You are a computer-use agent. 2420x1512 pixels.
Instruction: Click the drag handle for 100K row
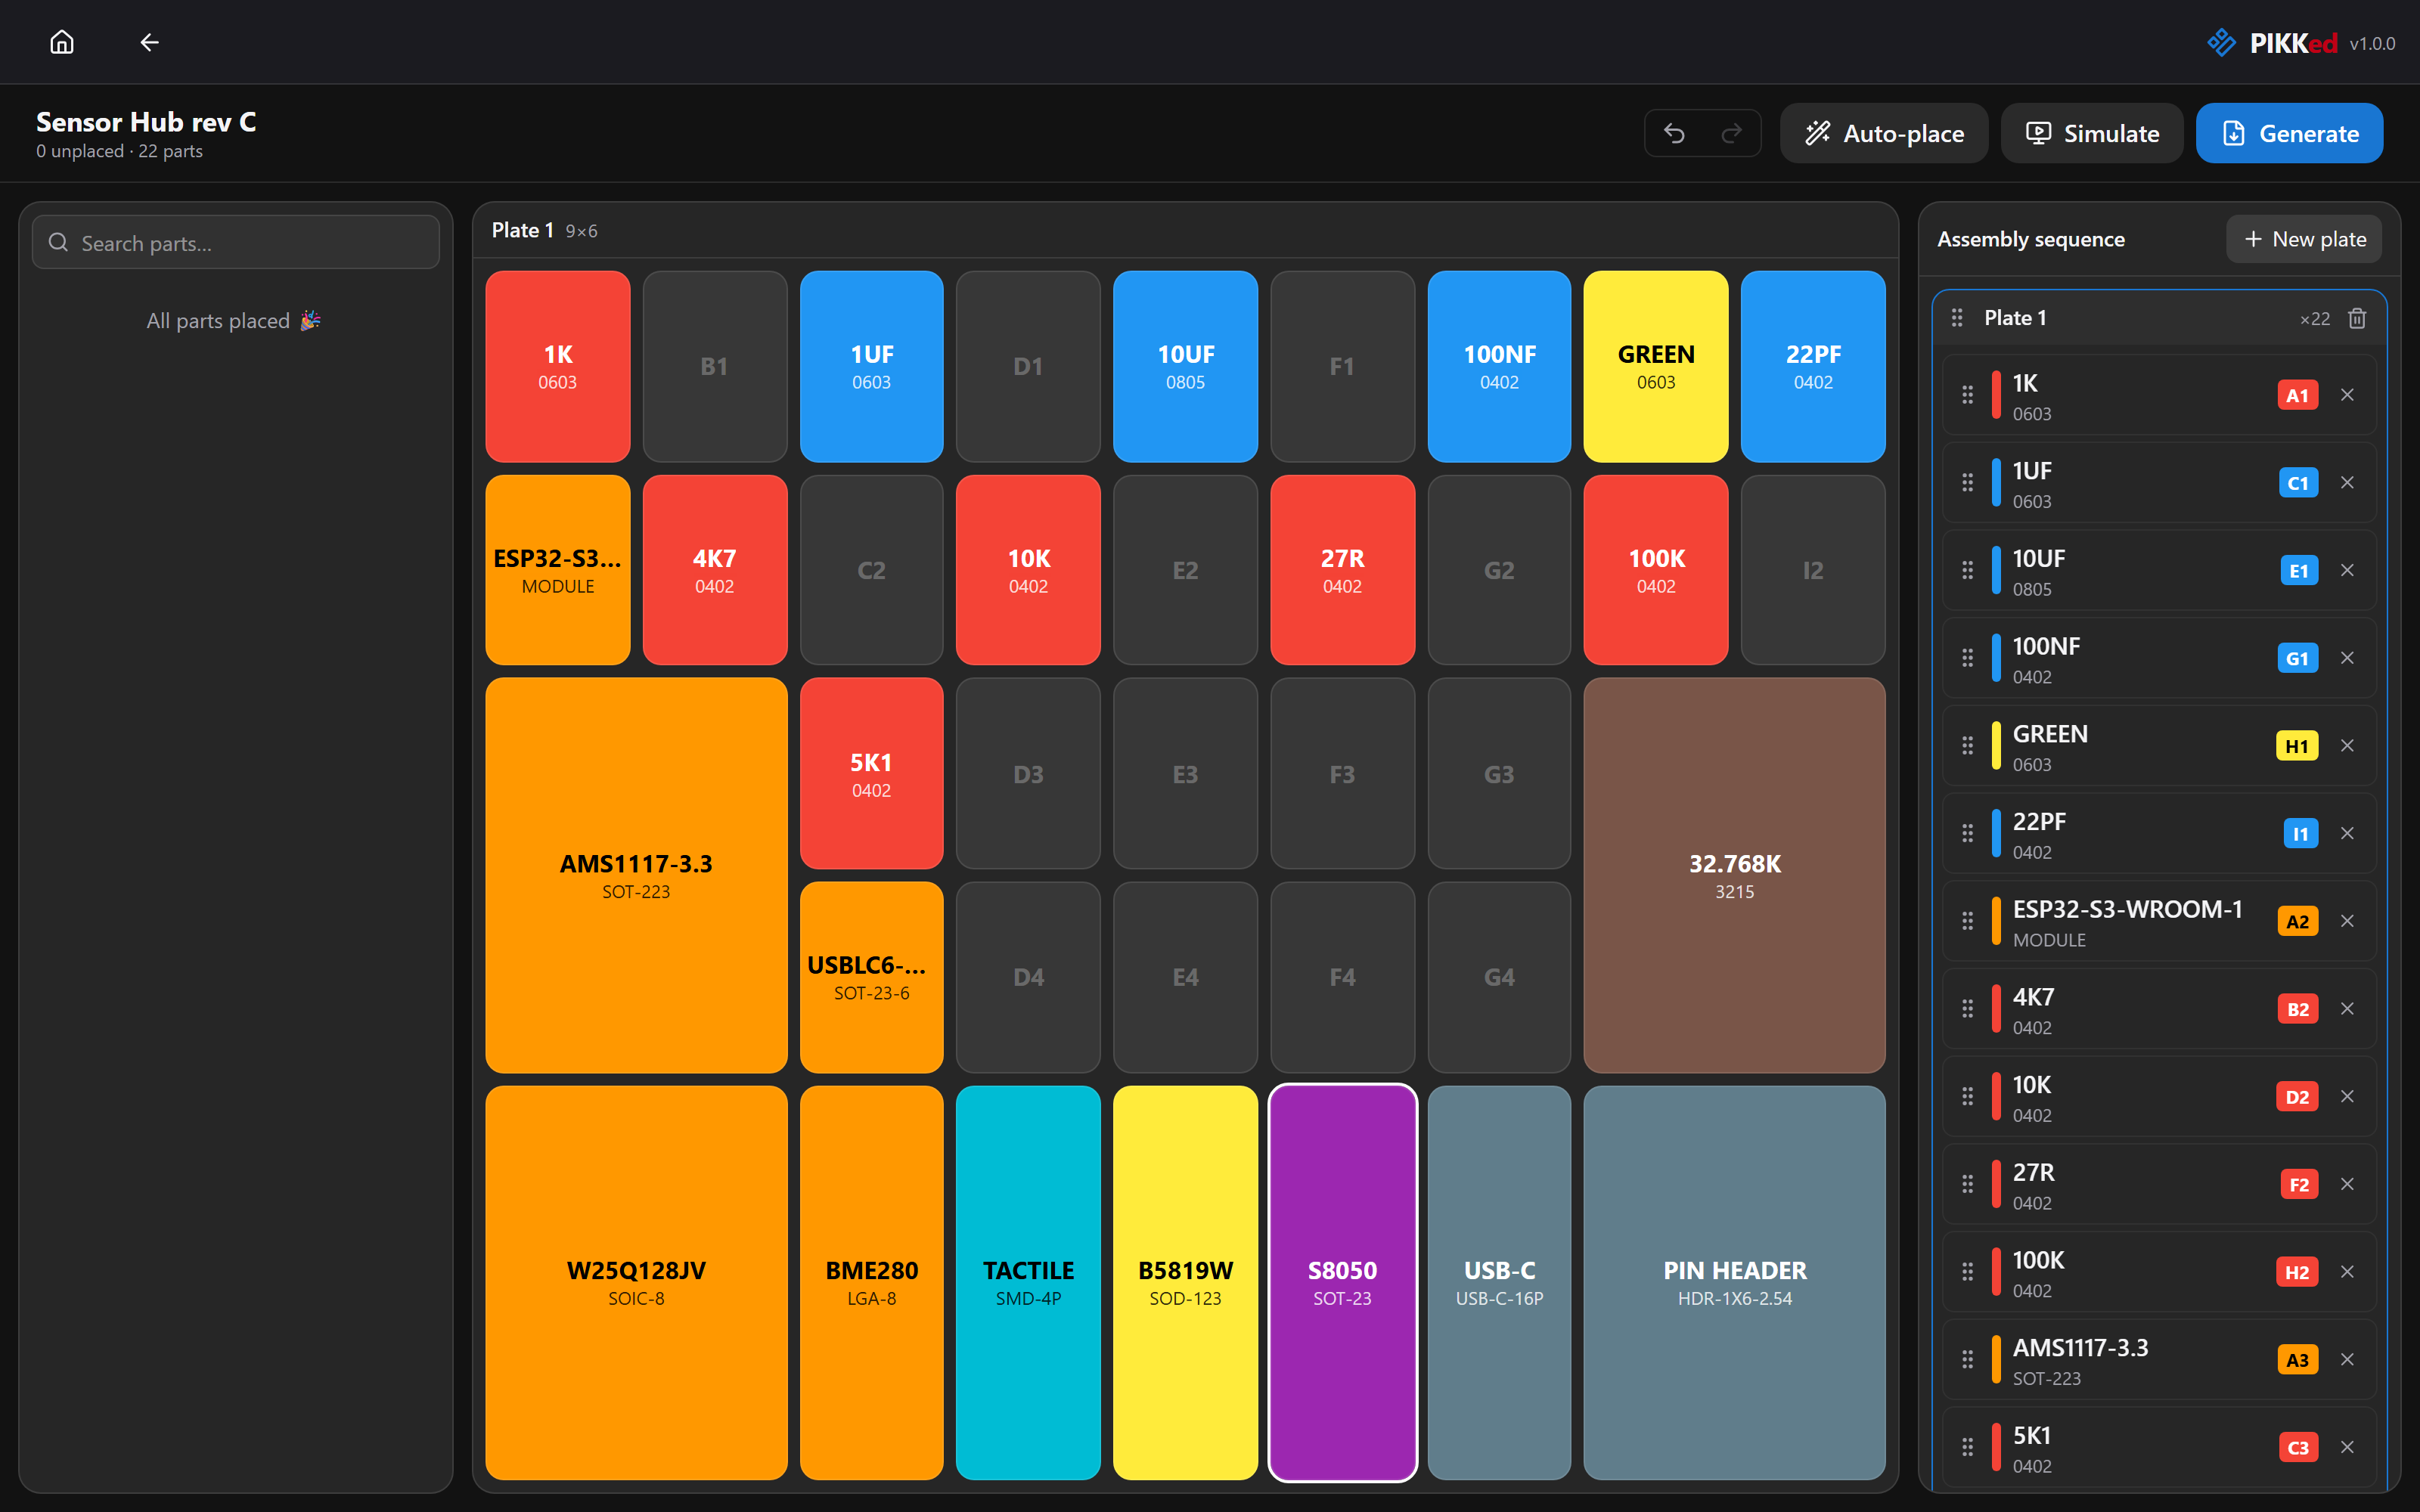point(1967,1272)
